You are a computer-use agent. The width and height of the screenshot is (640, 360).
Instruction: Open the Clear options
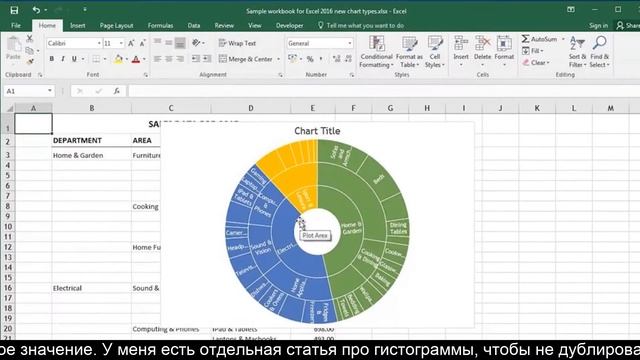[x=536, y=62]
